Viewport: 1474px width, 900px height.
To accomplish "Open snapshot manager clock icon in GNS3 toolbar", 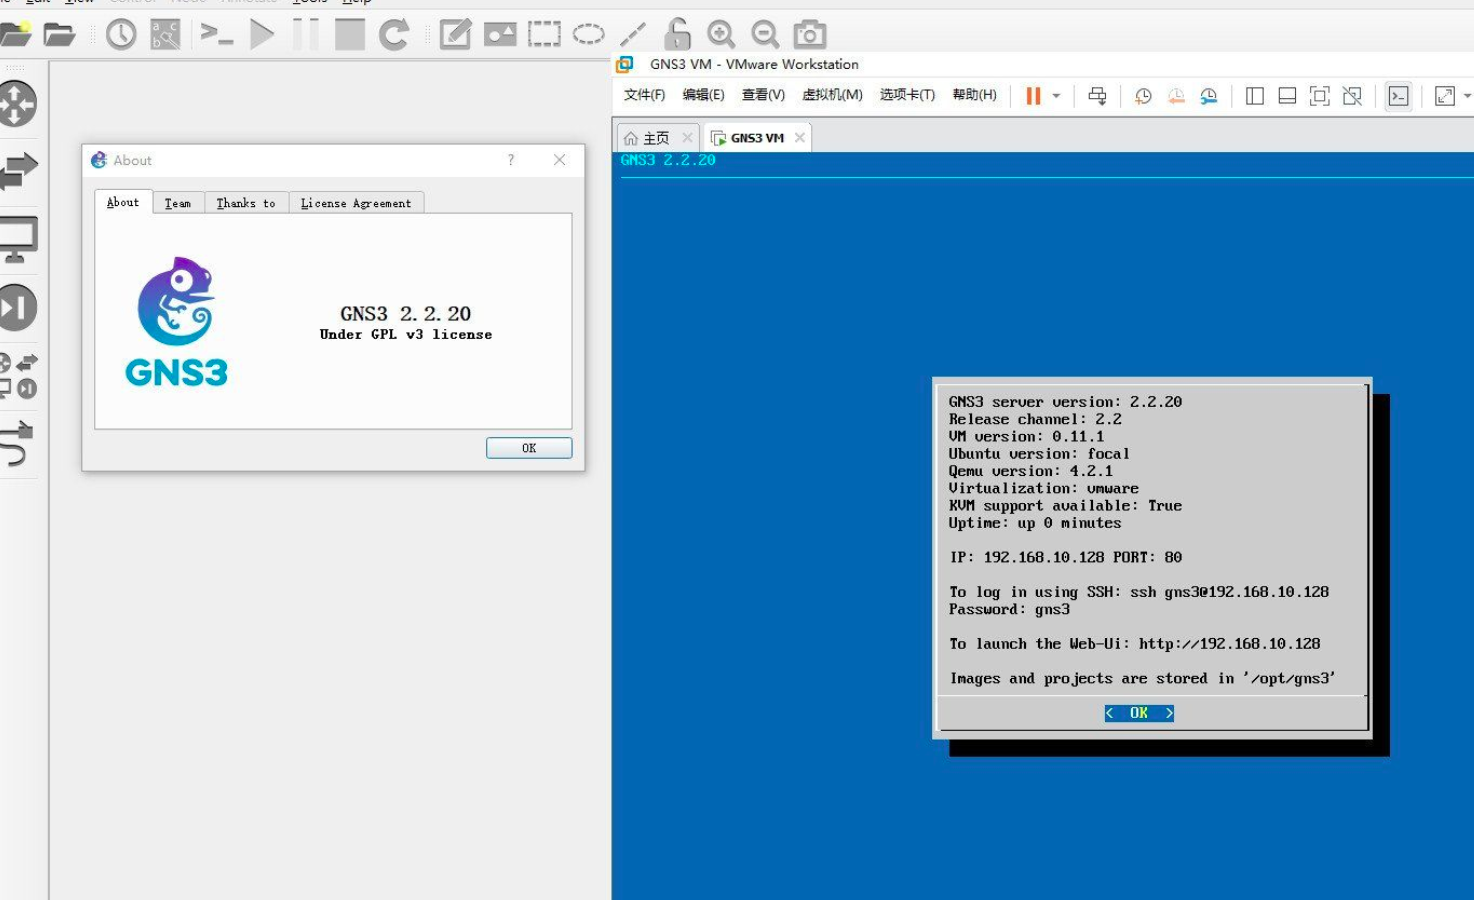I will [121, 35].
